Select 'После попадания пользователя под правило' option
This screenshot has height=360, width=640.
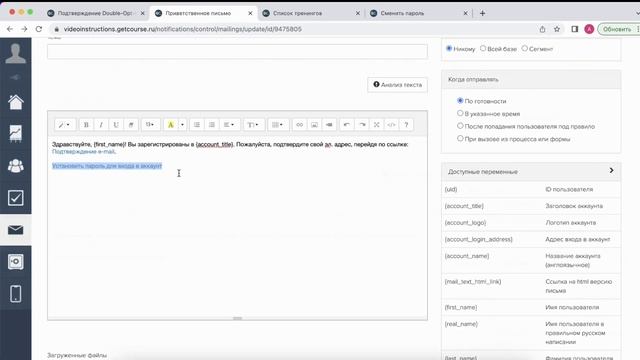[460, 126]
